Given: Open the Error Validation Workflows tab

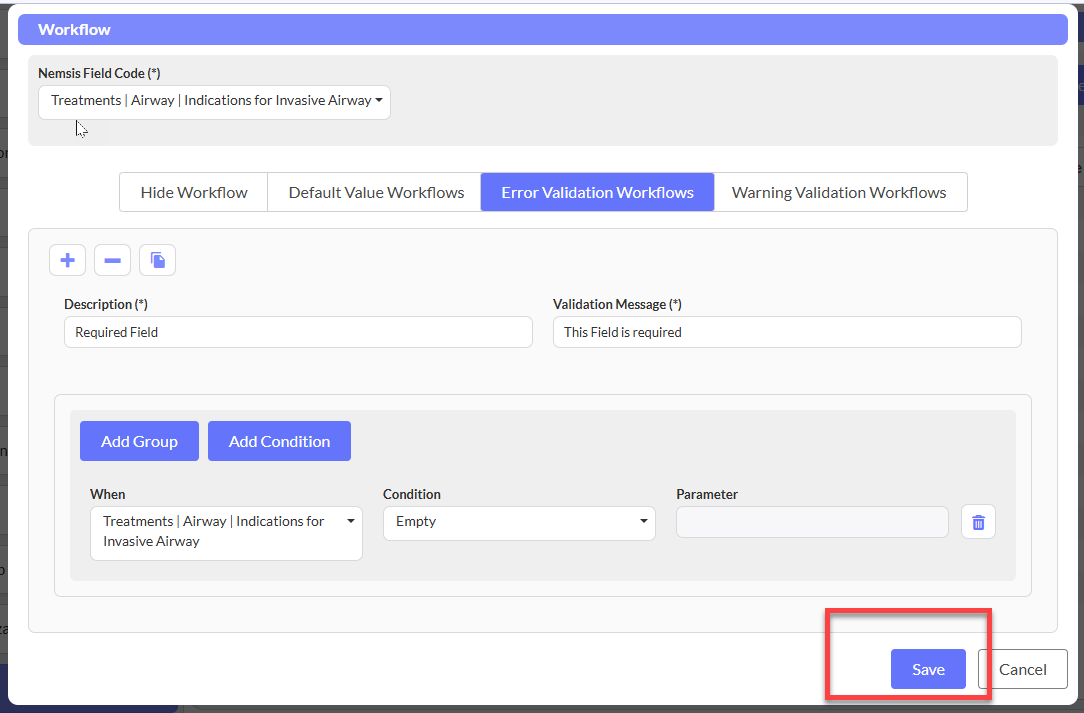Looking at the screenshot, I should [x=597, y=192].
